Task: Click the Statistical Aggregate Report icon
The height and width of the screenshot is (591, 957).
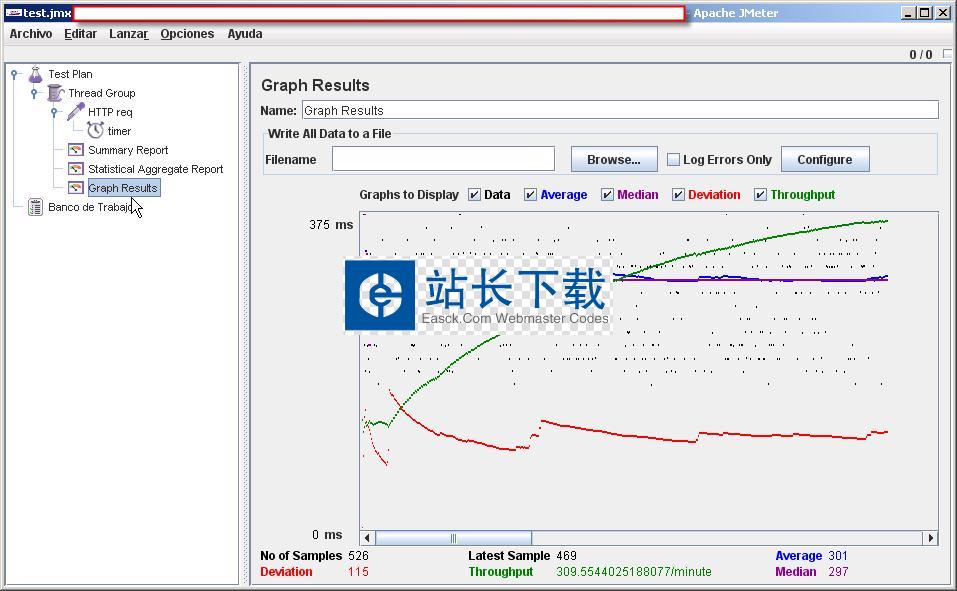Action: [75, 169]
